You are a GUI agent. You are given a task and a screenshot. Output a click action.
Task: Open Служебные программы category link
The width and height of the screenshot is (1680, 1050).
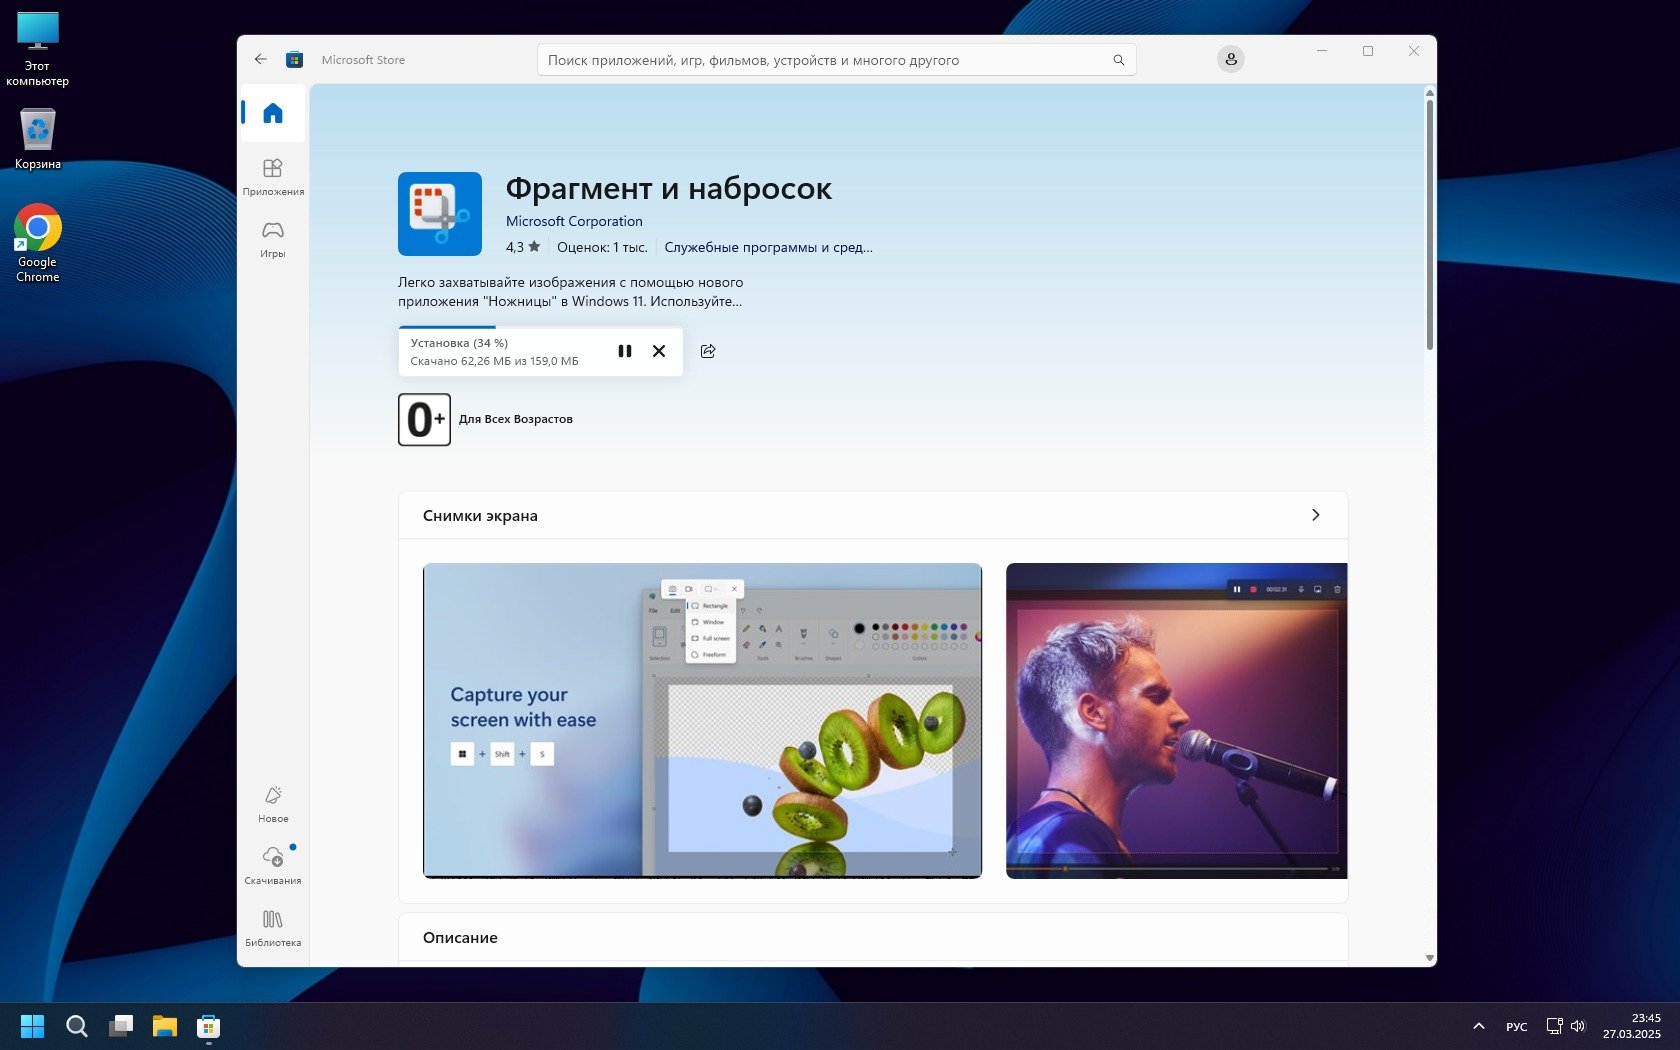pos(768,247)
